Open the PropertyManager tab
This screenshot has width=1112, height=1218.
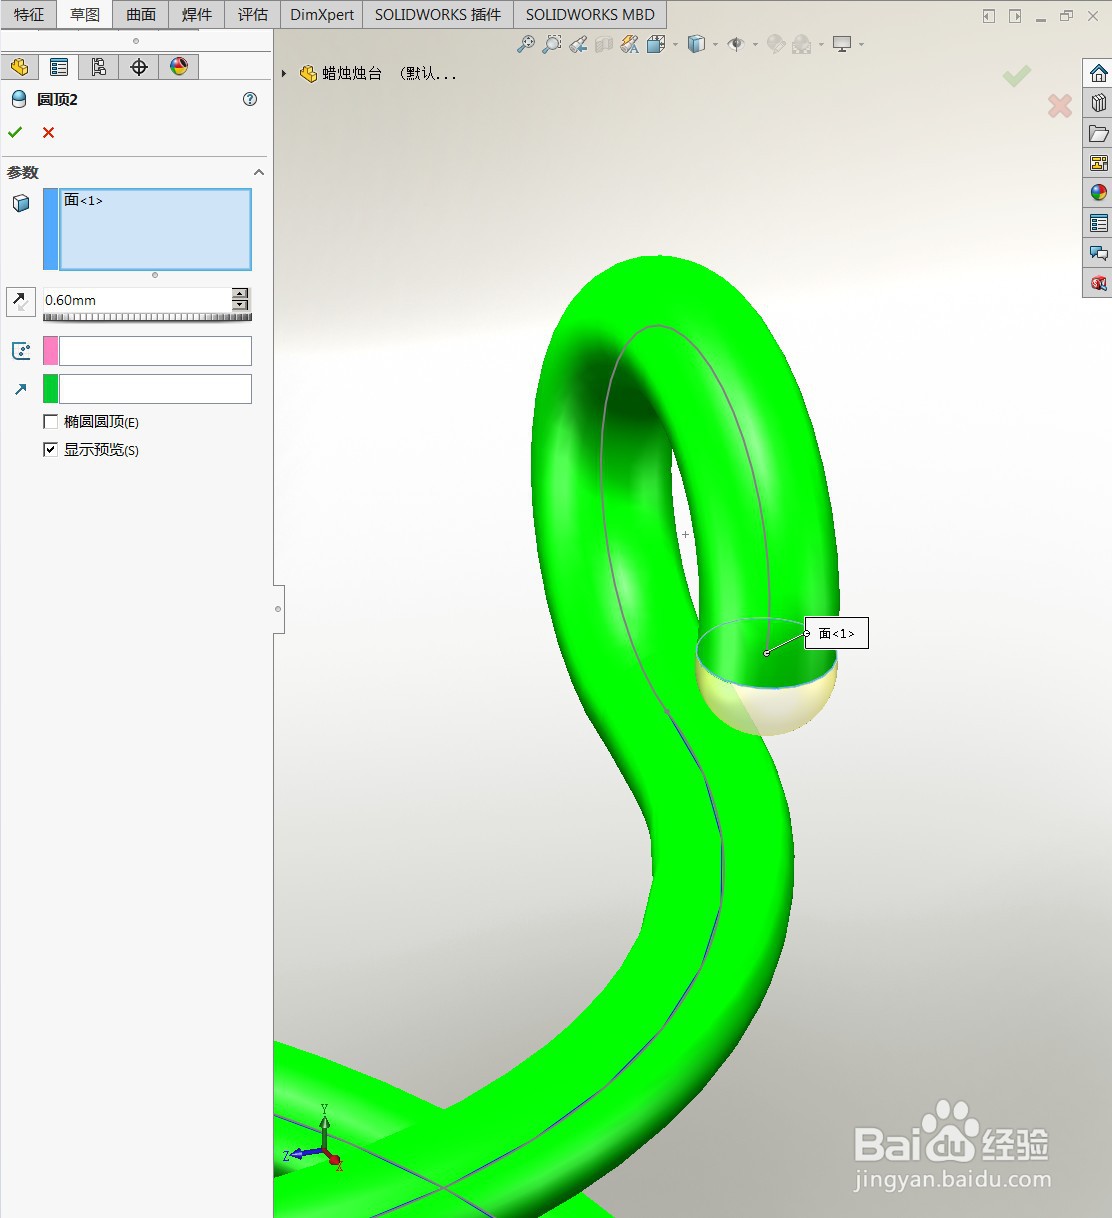[x=59, y=67]
